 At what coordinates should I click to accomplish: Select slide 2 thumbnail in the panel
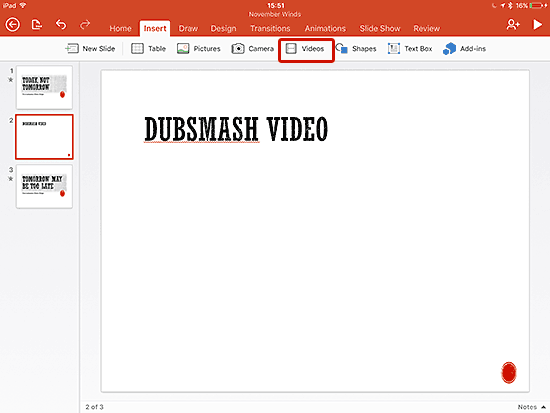click(44, 137)
